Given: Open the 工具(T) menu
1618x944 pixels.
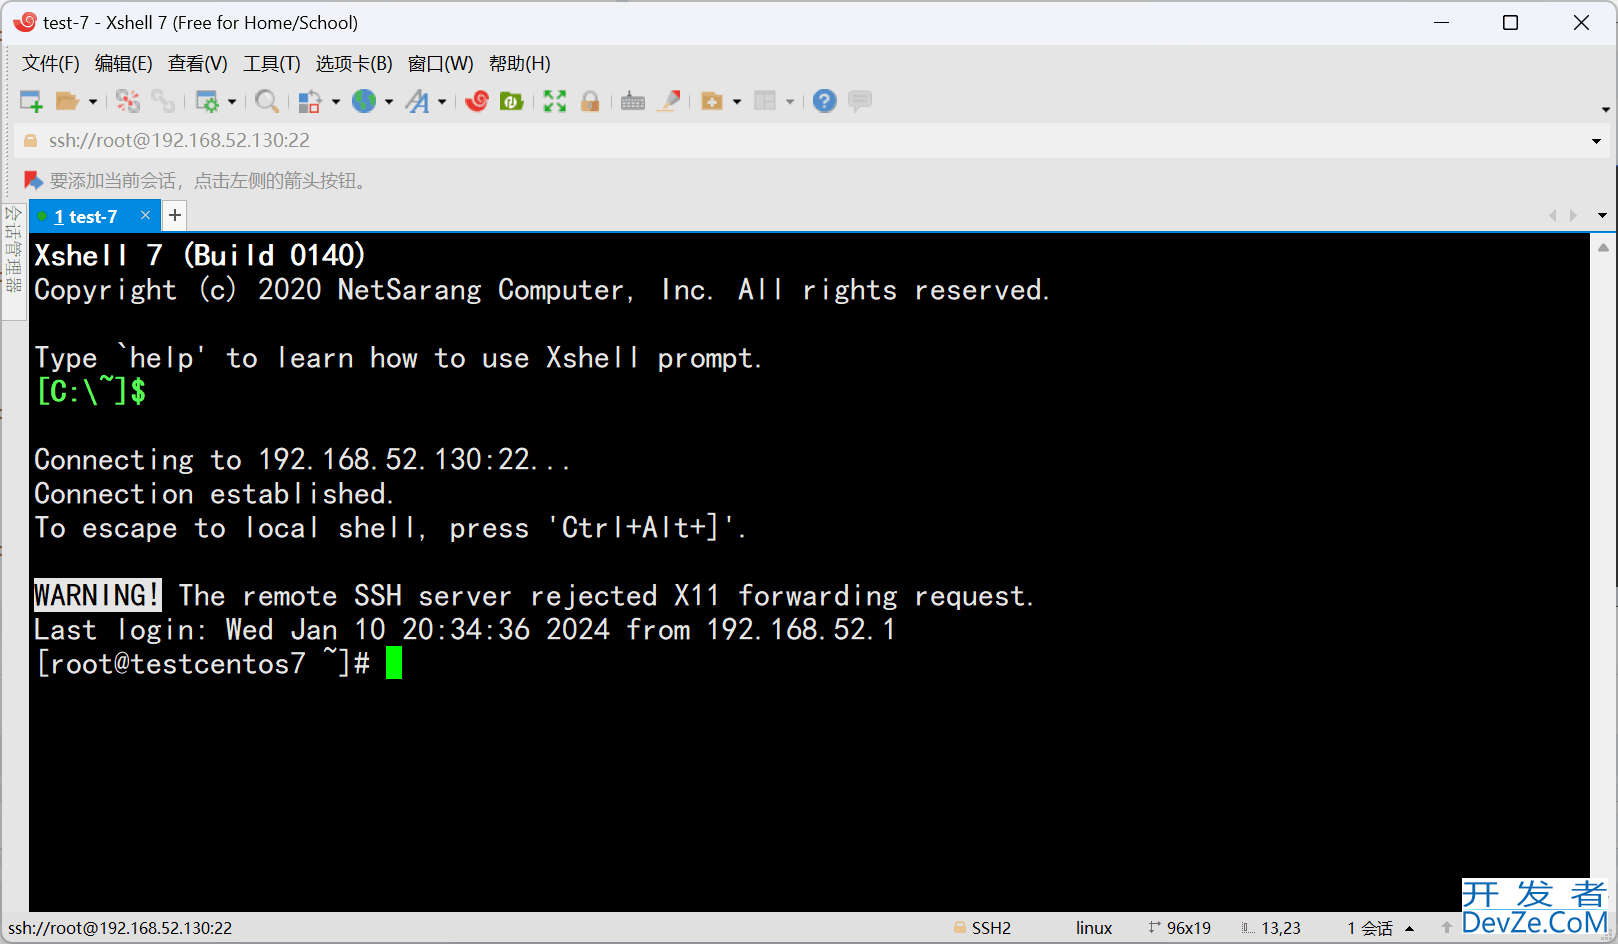Looking at the screenshot, I should point(272,64).
